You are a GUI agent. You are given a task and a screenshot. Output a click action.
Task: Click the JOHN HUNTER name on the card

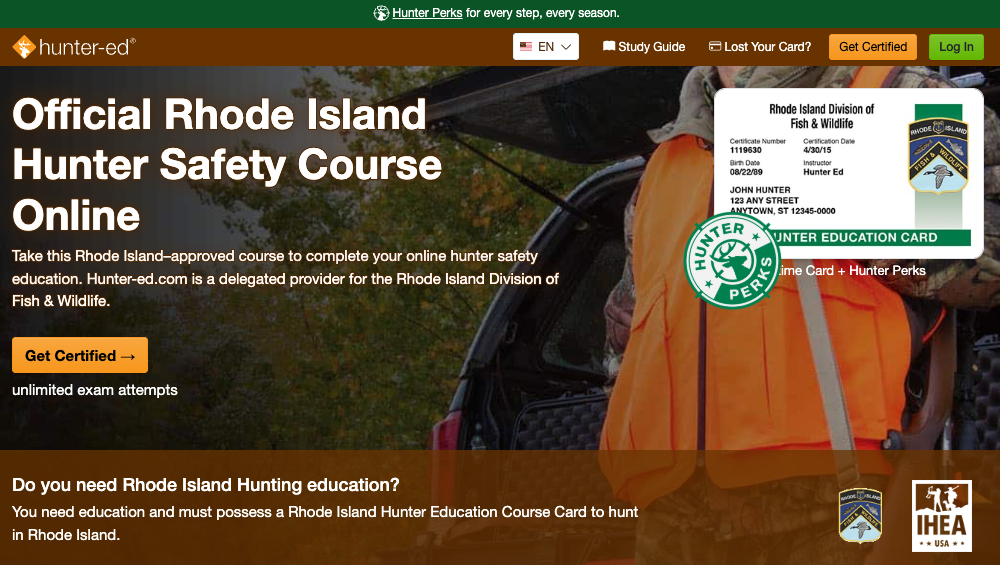click(760, 190)
